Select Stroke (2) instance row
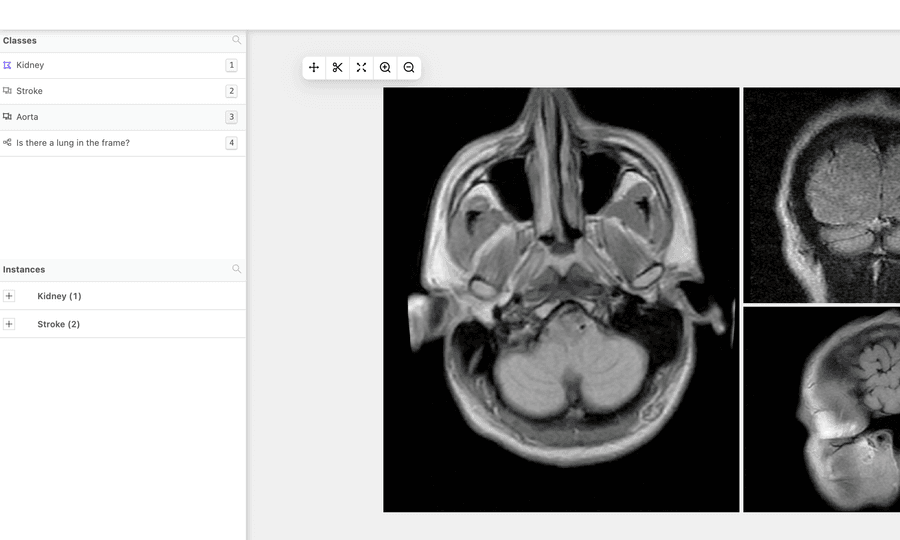The height and width of the screenshot is (540, 900). (123, 324)
